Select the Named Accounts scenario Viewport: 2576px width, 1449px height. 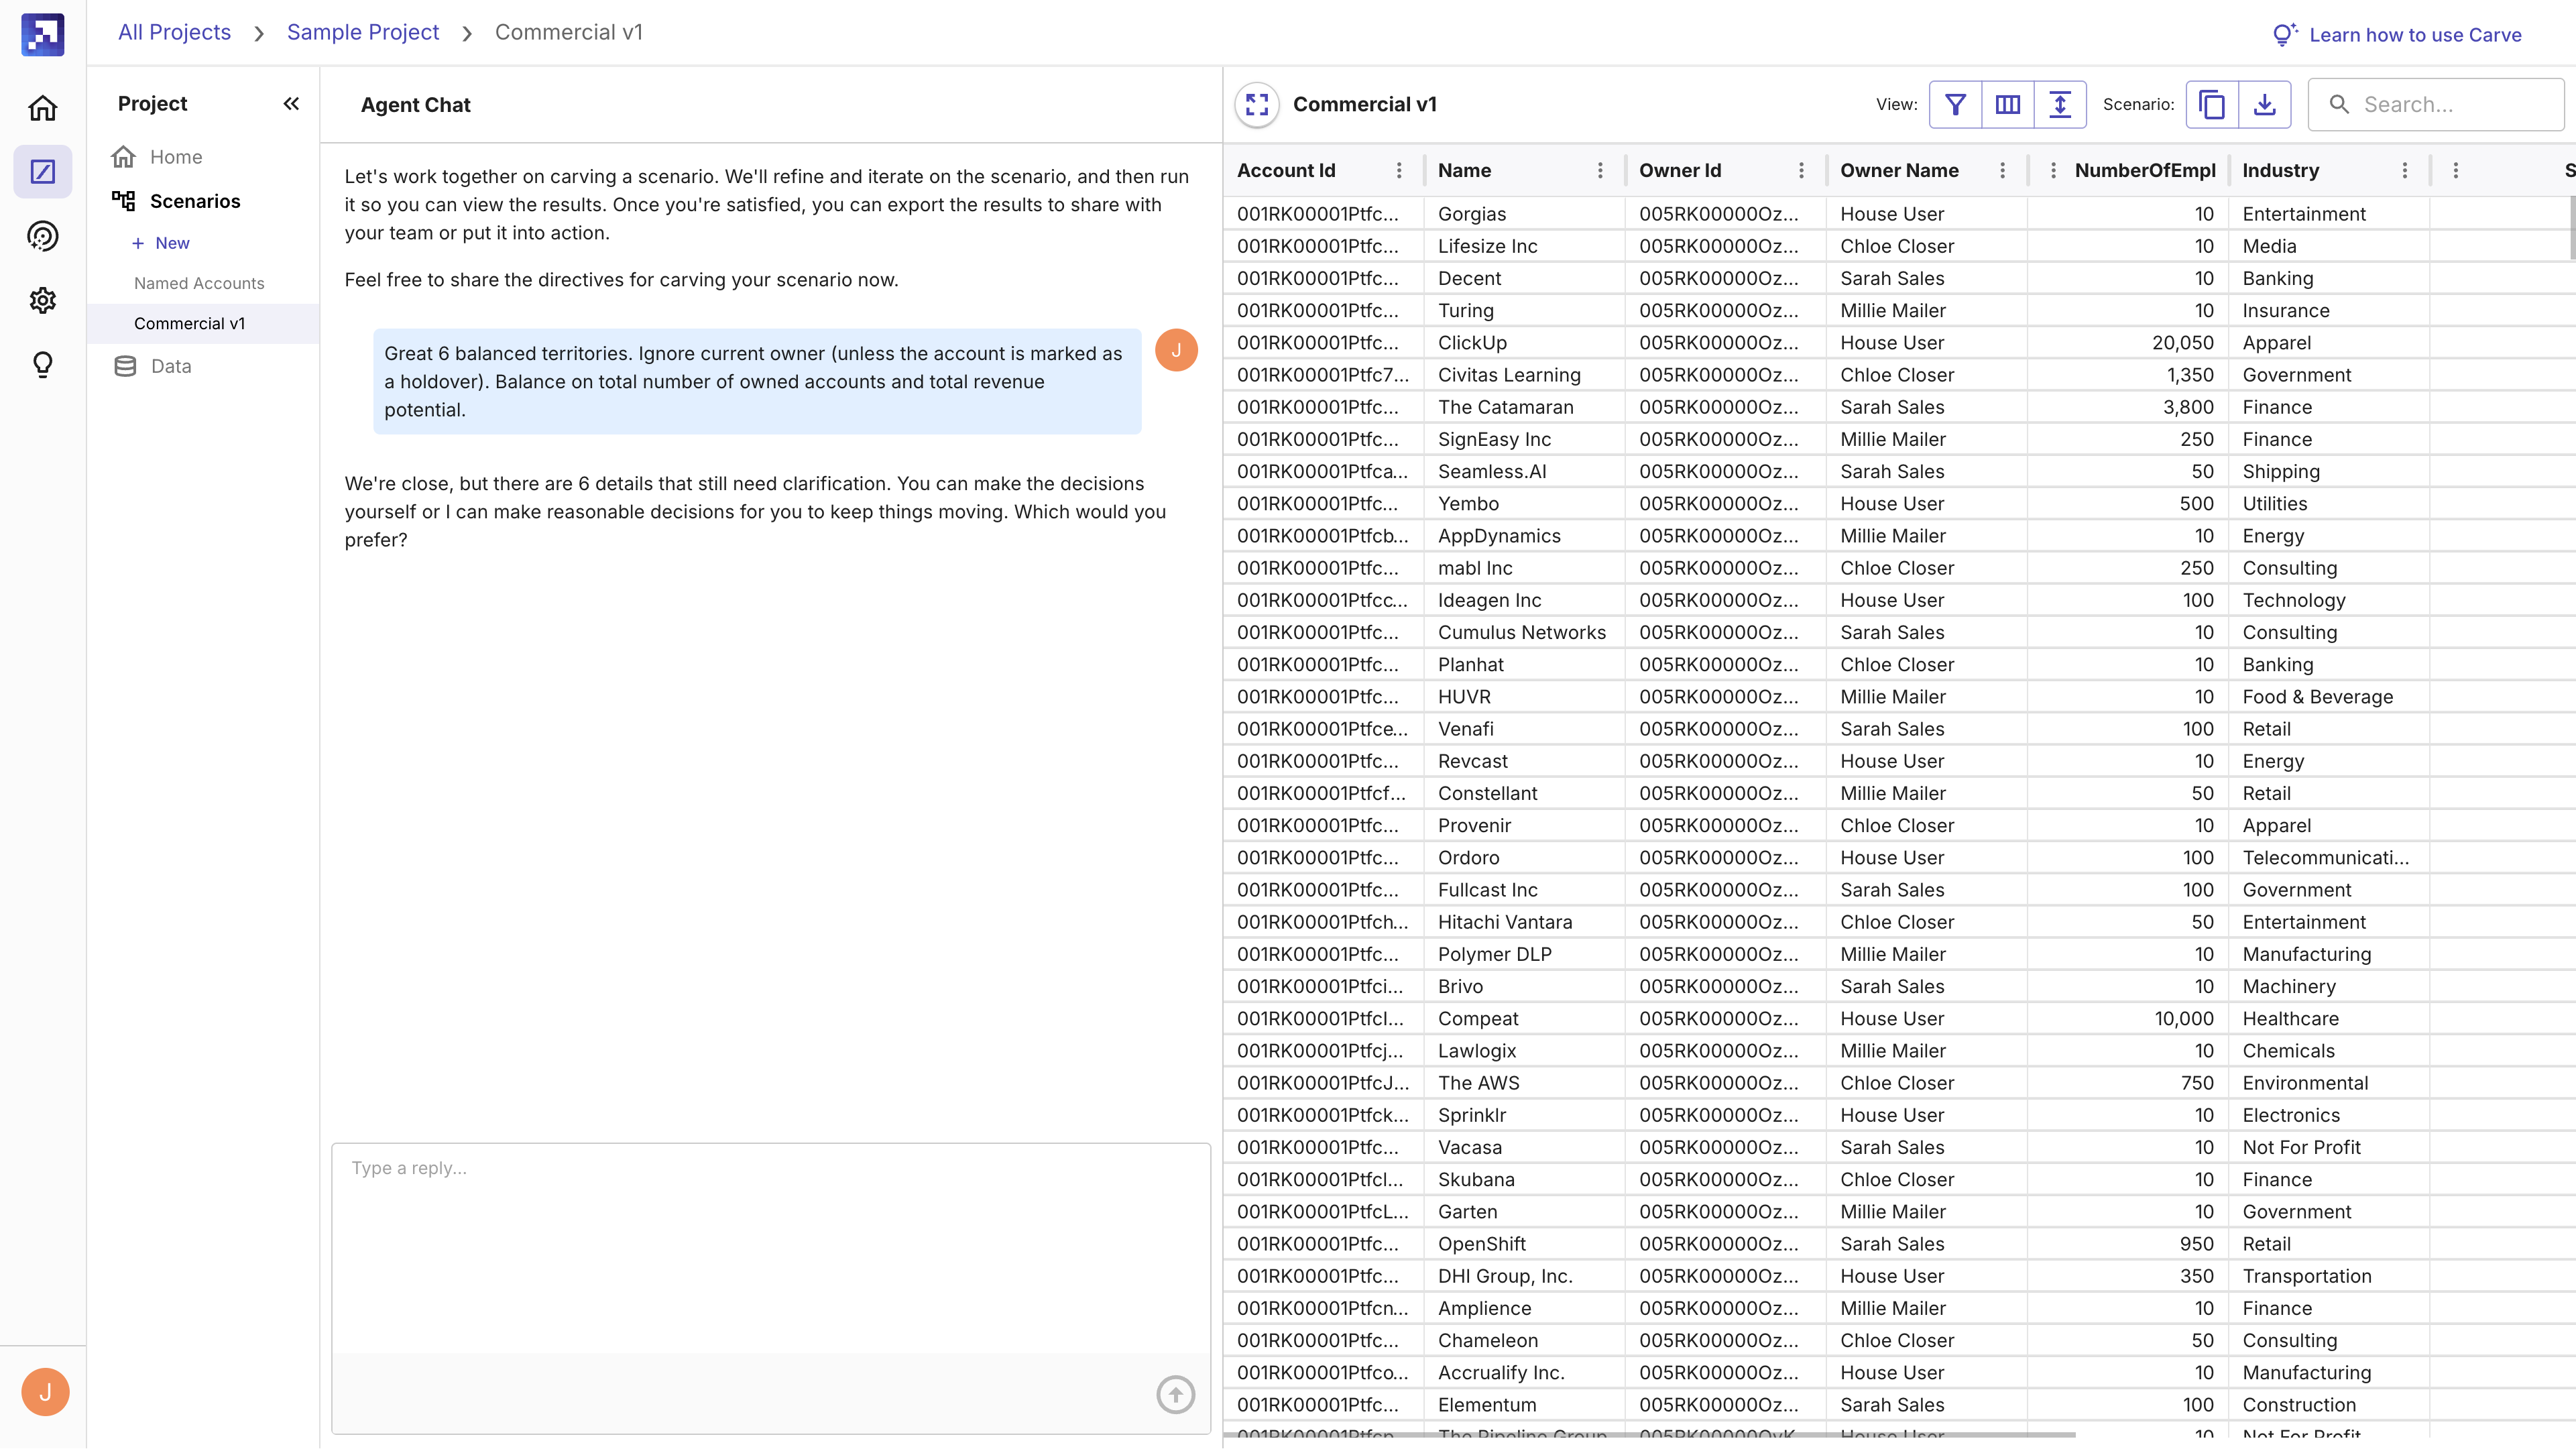[x=199, y=283]
